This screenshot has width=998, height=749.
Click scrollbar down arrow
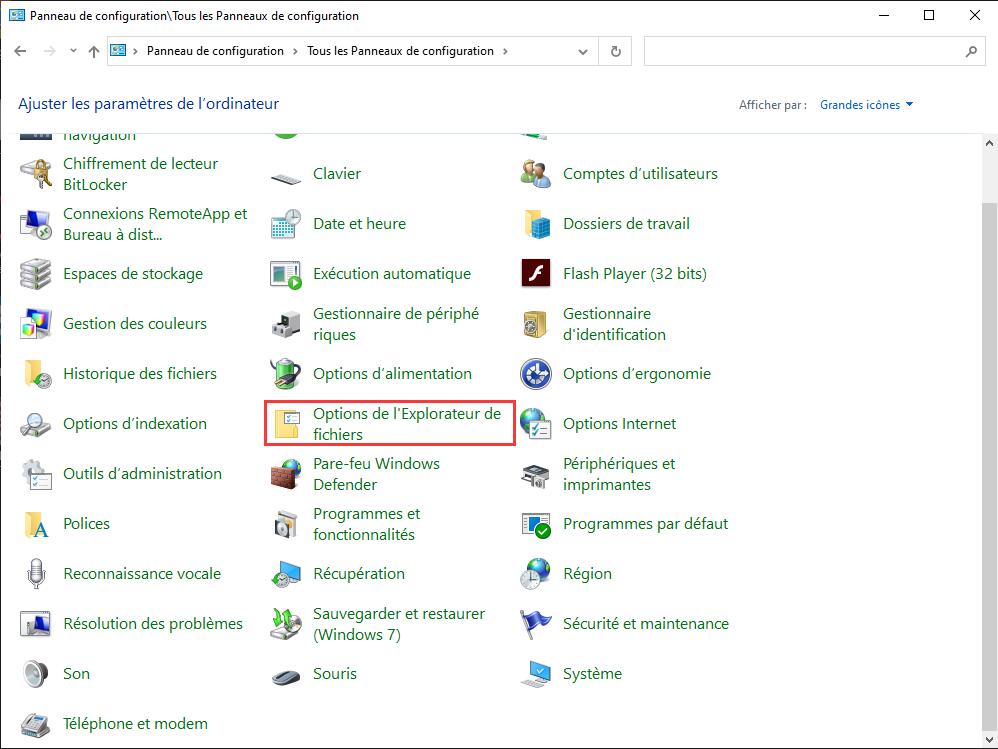989,740
